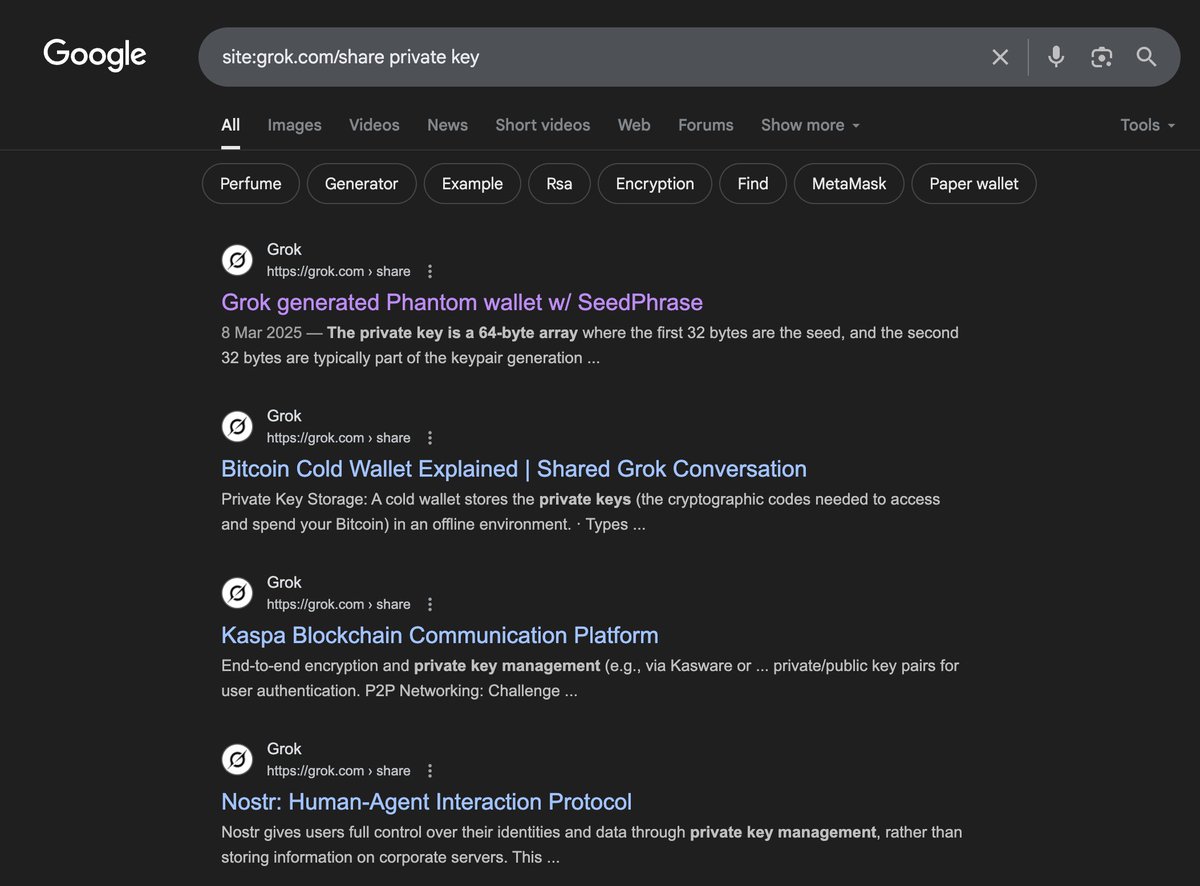Start voice search with microphone icon
The image size is (1200, 886).
pyautogui.click(x=1056, y=57)
